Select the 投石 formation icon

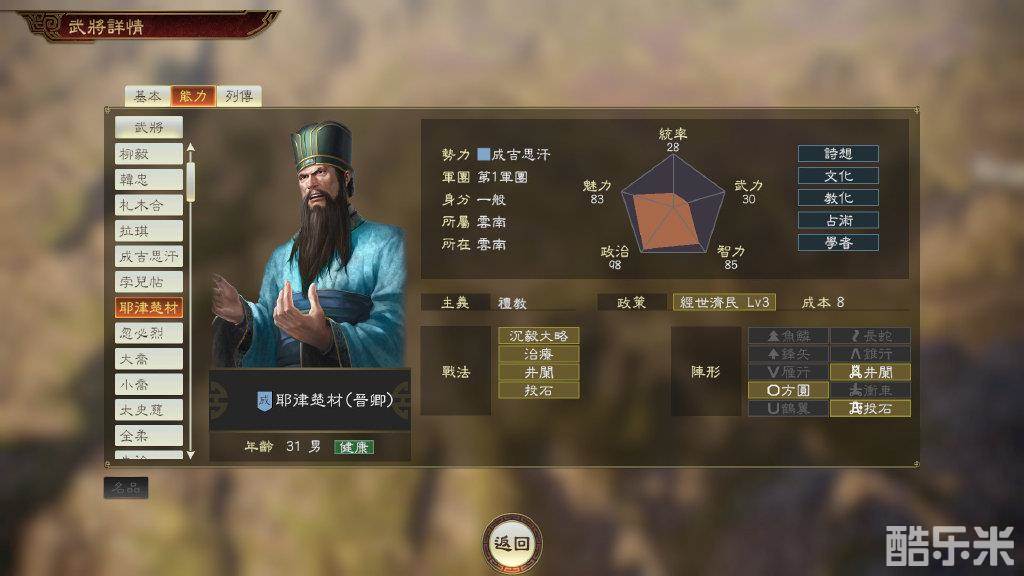[x=870, y=409]
